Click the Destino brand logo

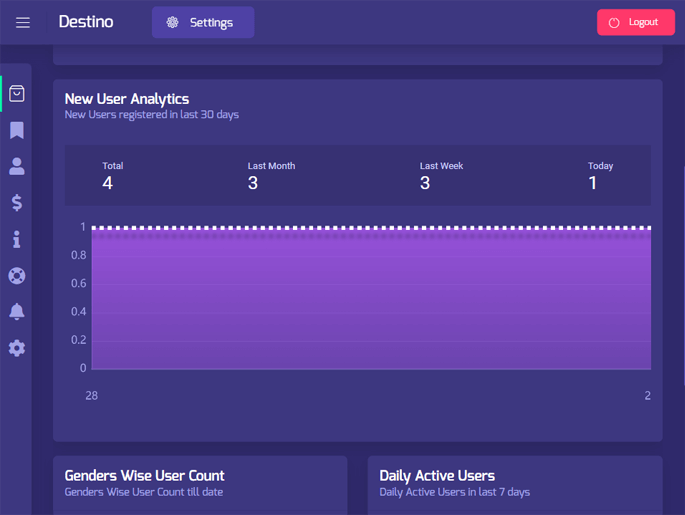pos(86,22)
